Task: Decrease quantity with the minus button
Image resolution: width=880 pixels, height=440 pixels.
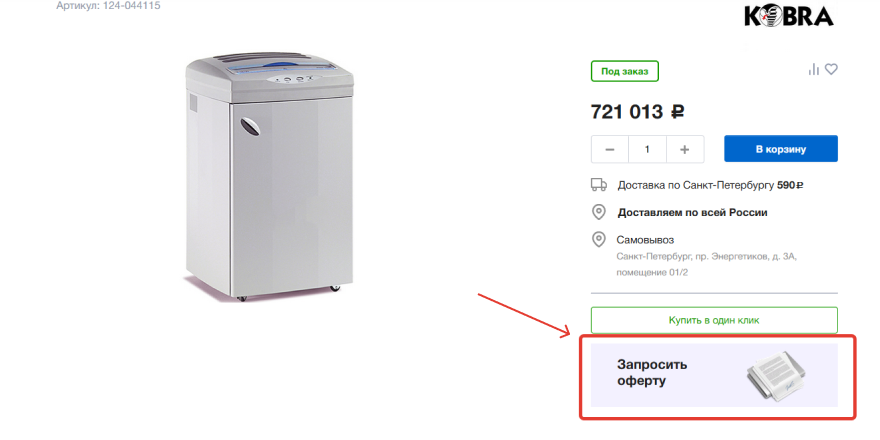Action: (609, 149)
